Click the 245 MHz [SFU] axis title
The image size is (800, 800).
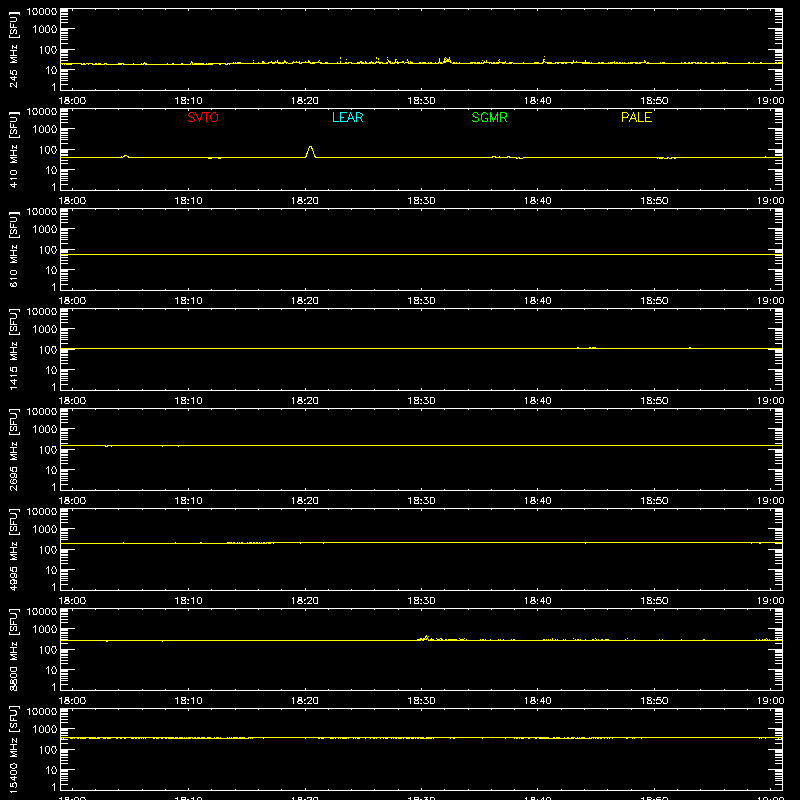[14, 49]
